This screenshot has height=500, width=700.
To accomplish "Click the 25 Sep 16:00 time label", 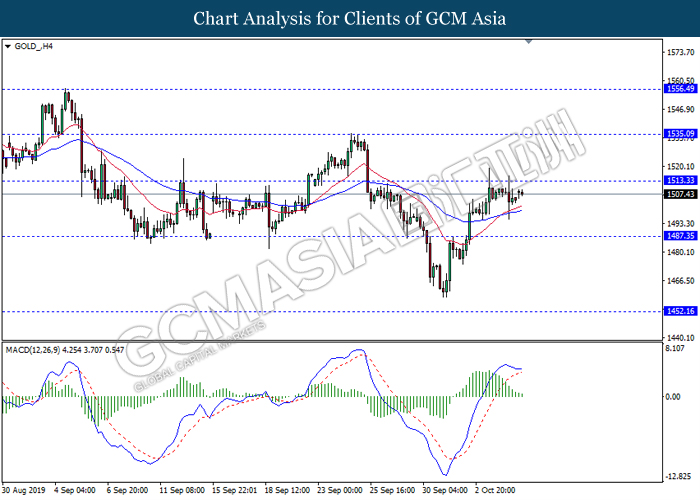I will pyautogui.click(x=392, y=490).
